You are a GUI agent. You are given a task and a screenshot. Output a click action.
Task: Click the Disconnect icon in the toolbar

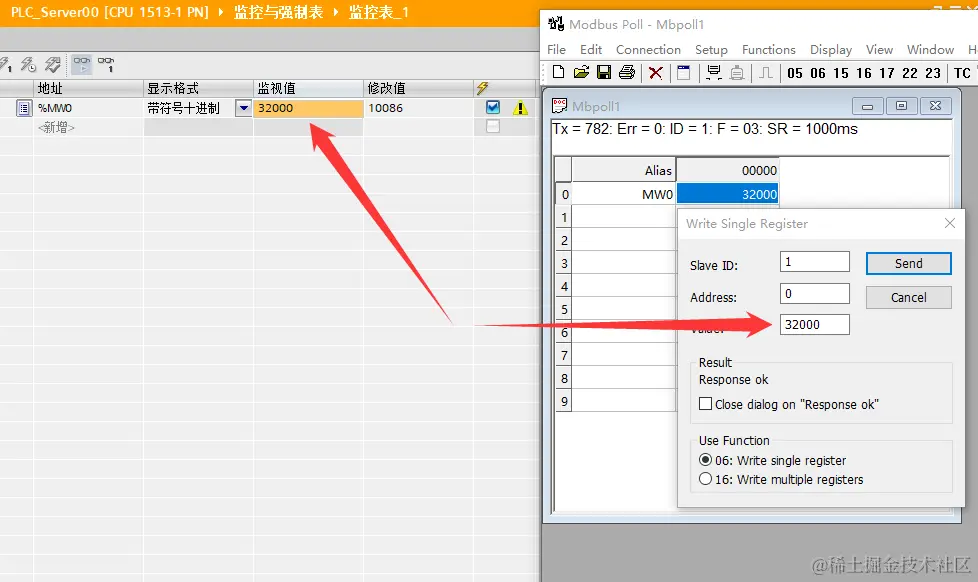click(737, 73)
